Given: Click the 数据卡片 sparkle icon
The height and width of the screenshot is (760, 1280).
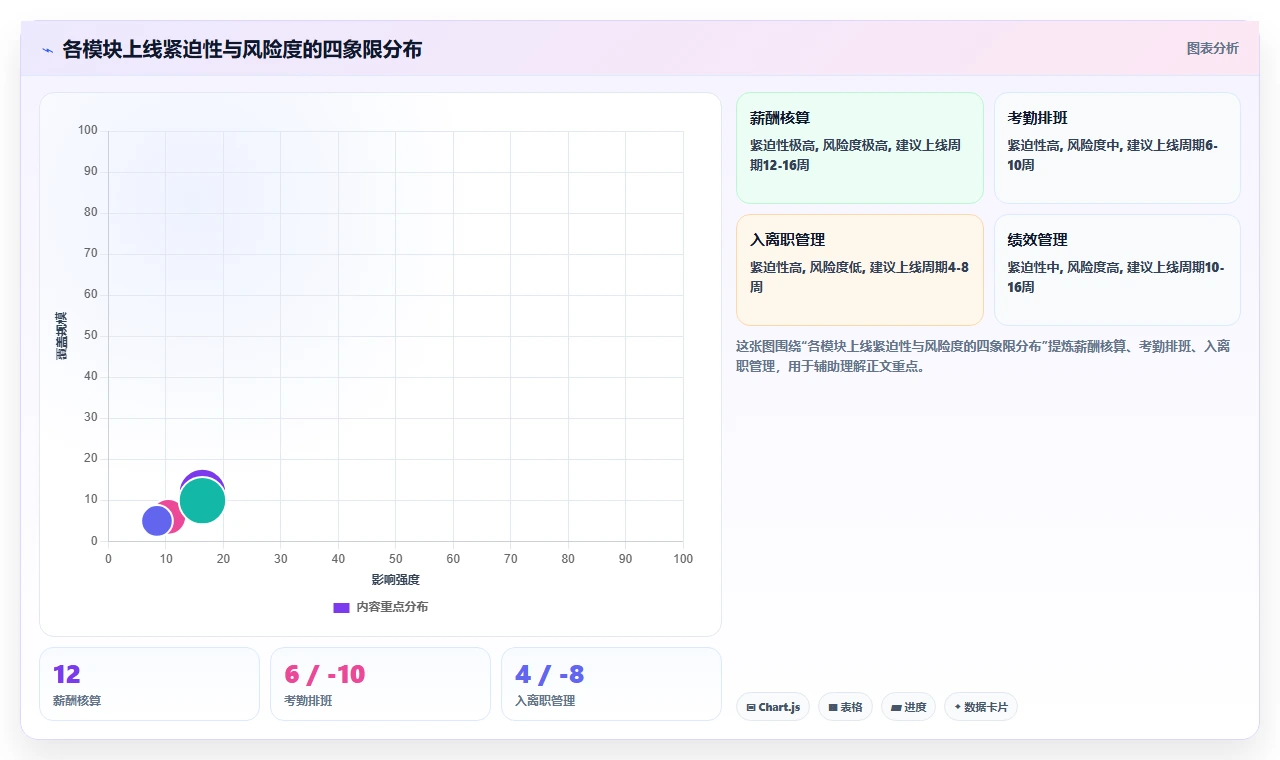Looking at the screenshot, I should (x=958, y=707).
